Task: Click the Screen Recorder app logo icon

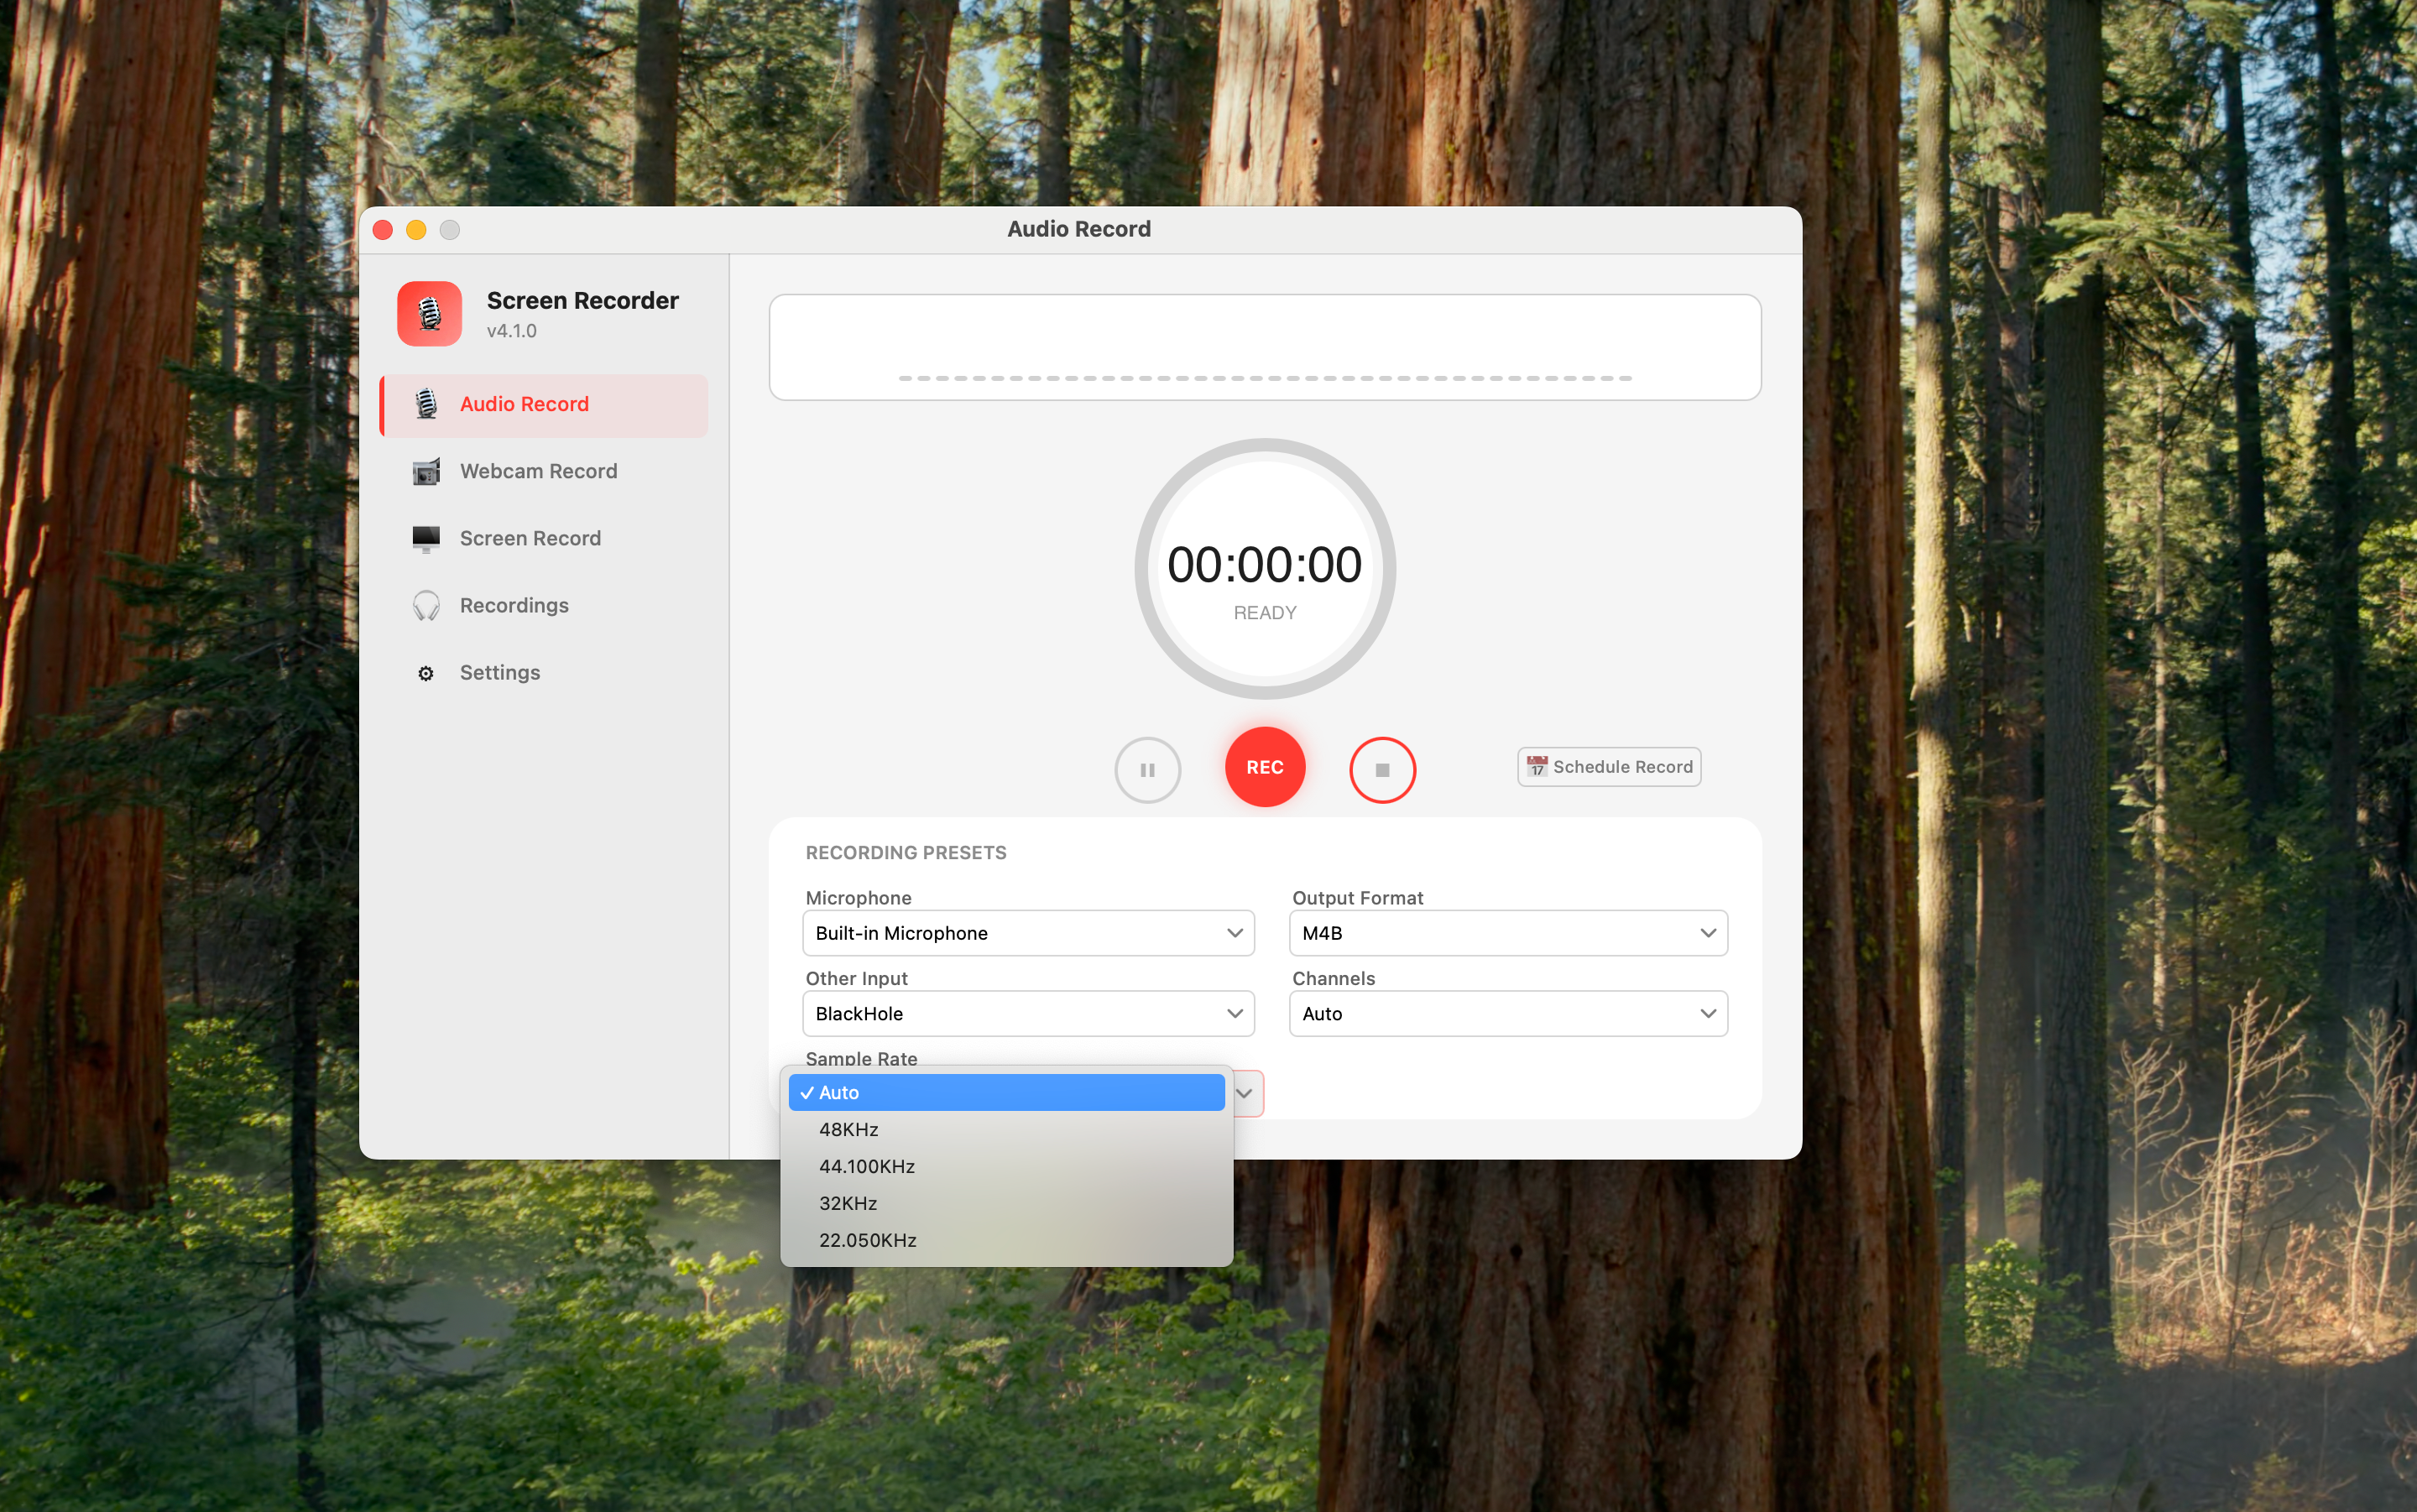Action: click(429, 314)
